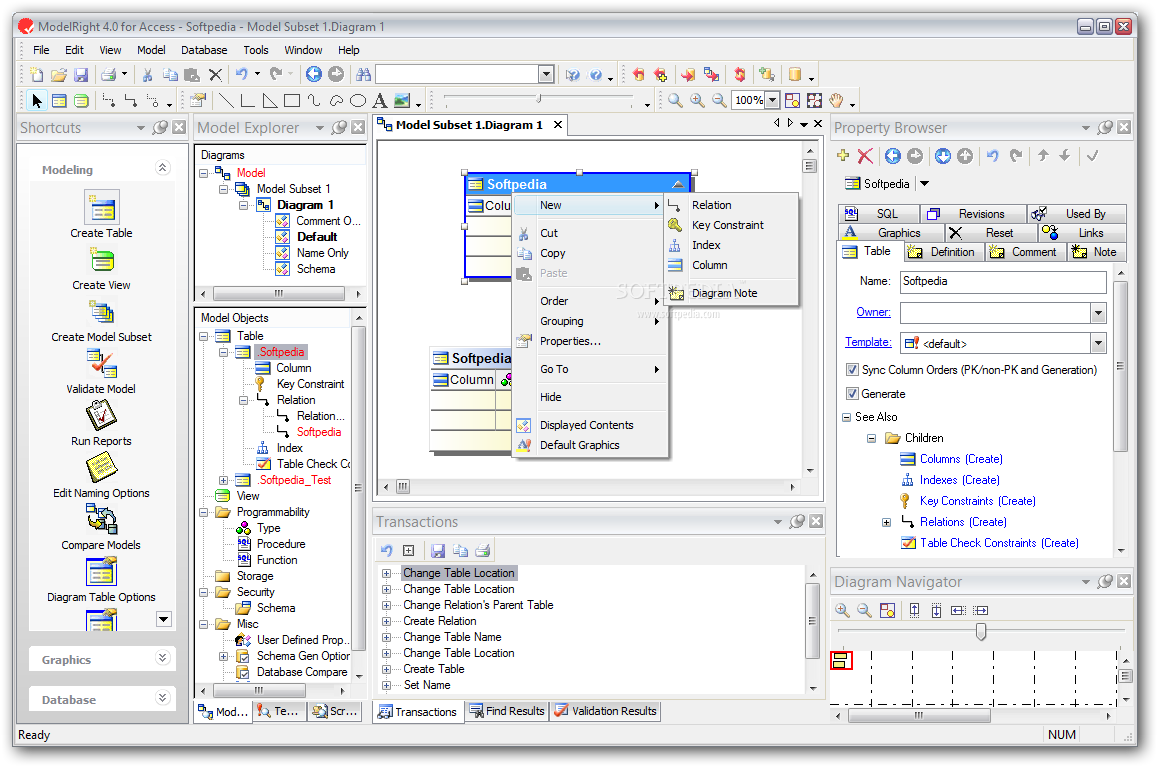Screen dimensions: 1158x767
Task: Click the Name input field
Action: [1003, 282]
